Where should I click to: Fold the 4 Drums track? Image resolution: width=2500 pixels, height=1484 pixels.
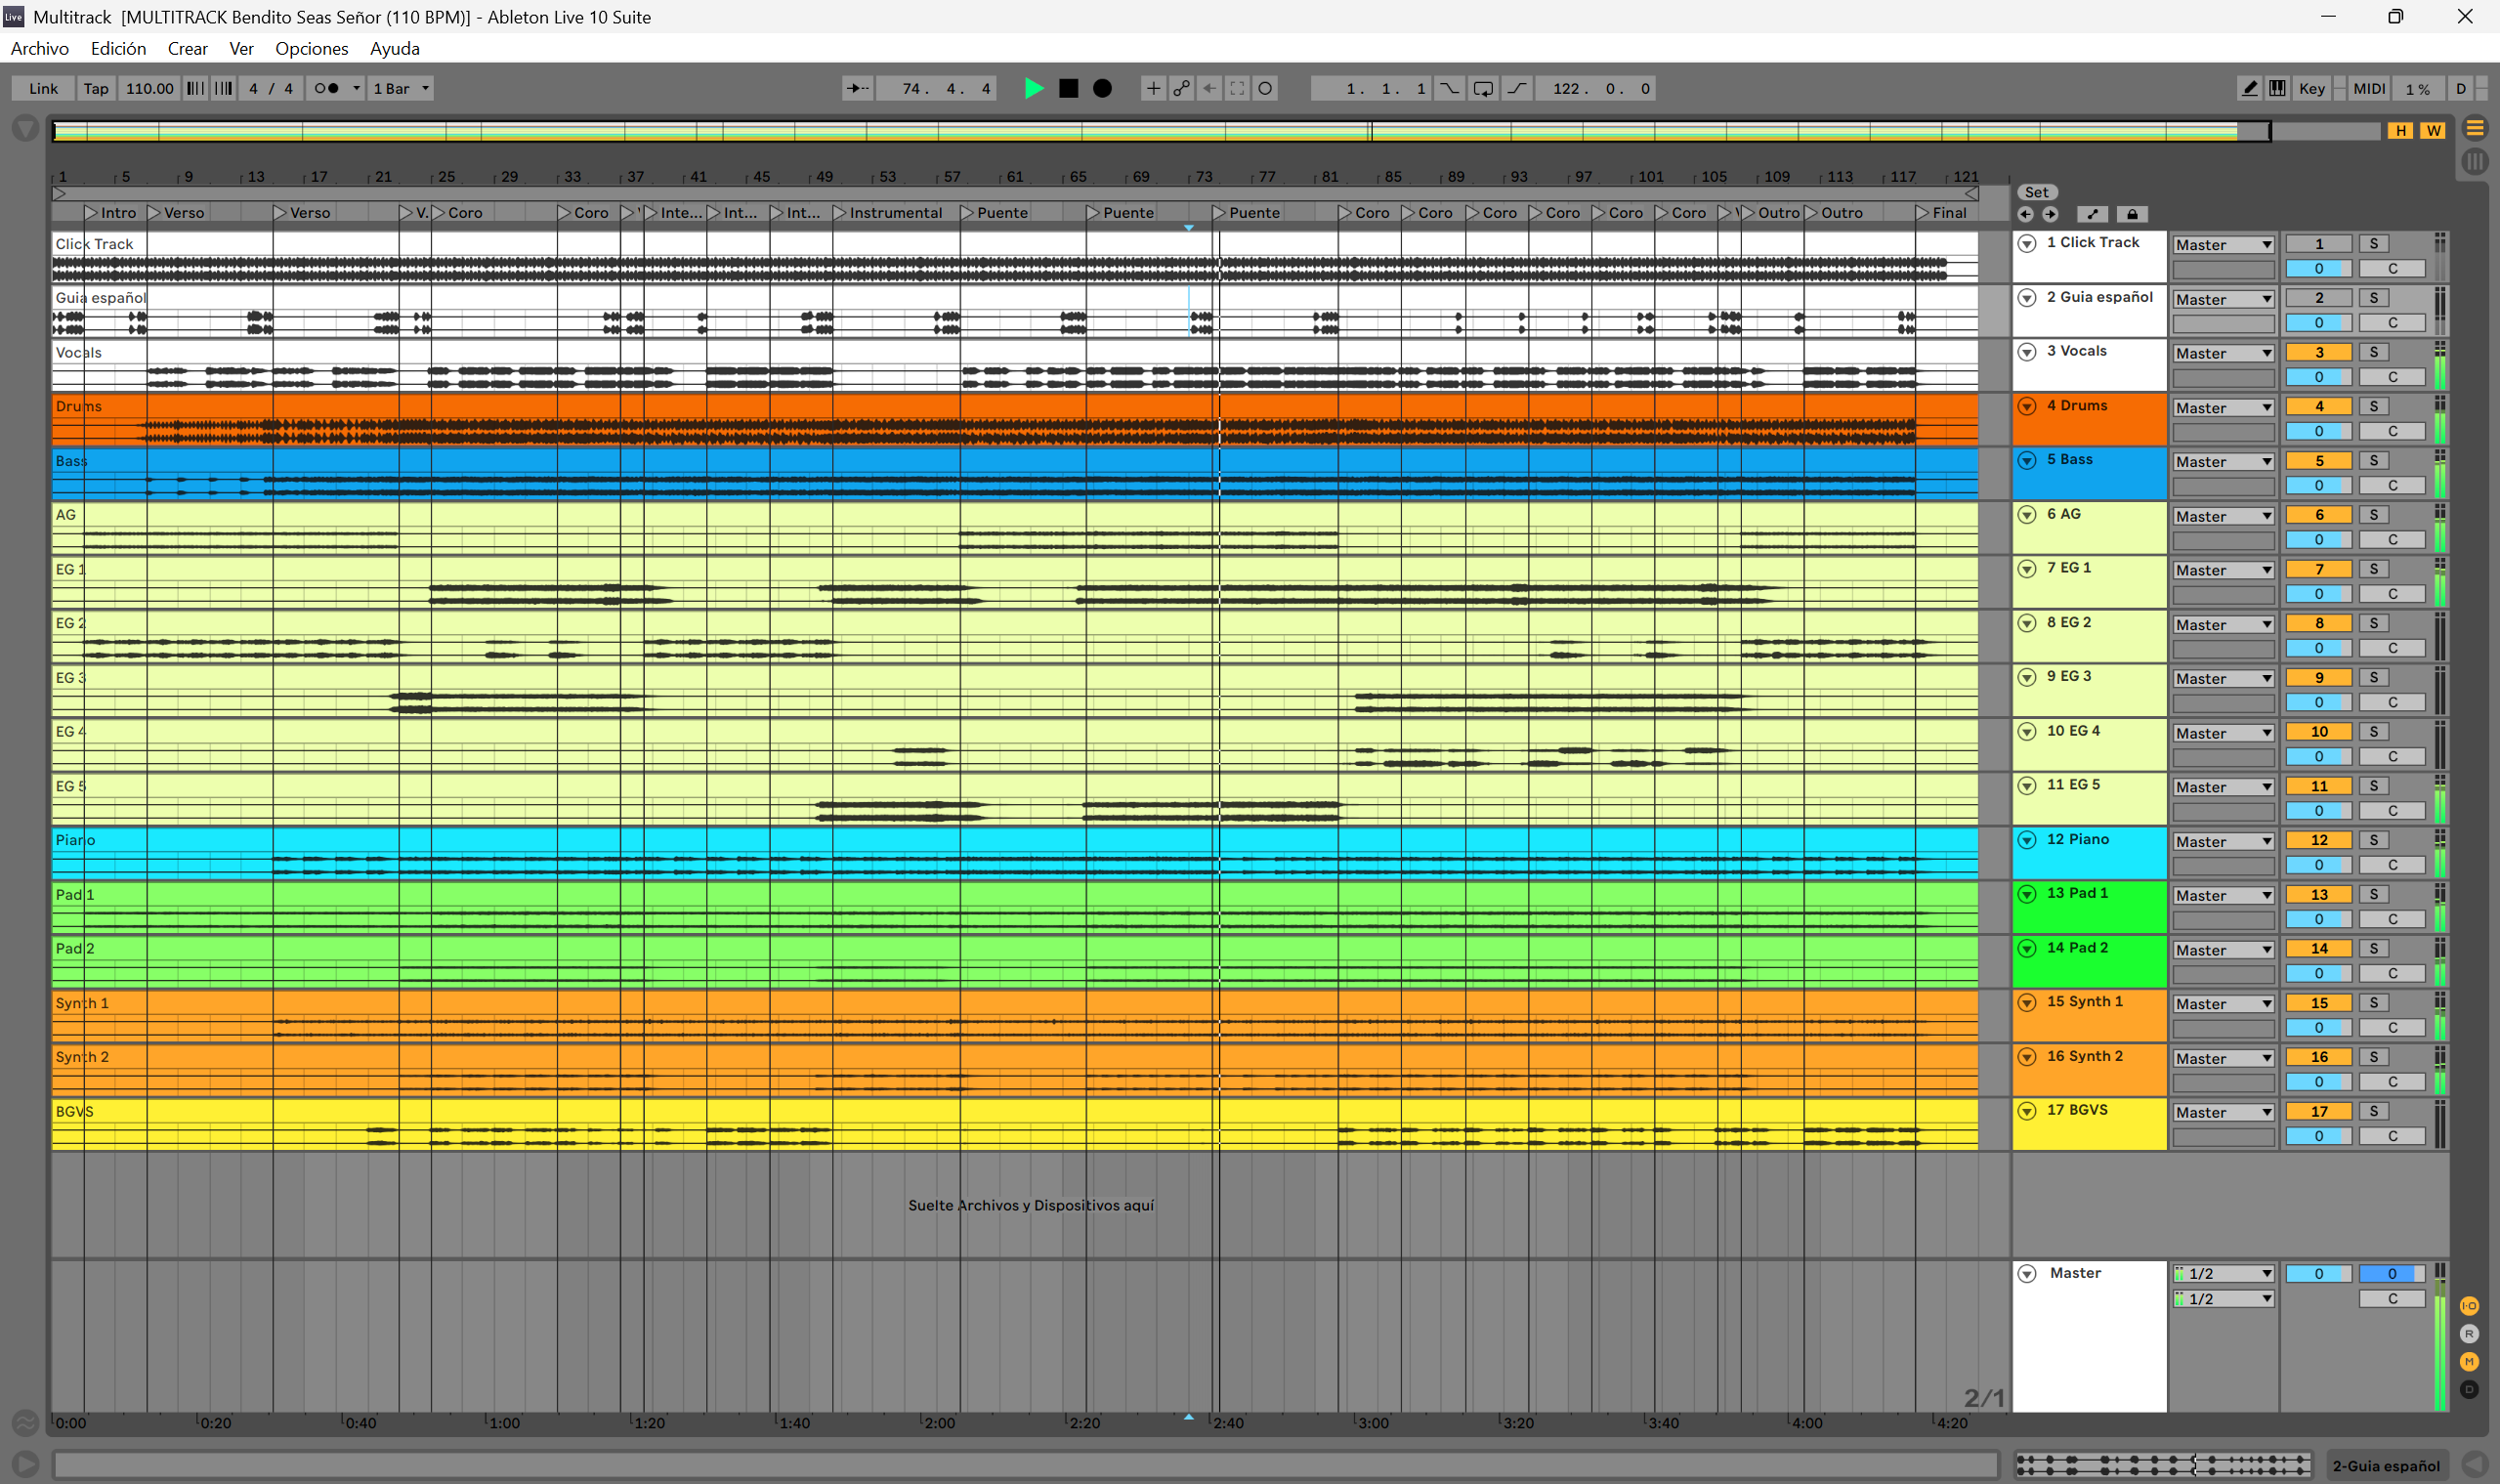pos(2027,406)
